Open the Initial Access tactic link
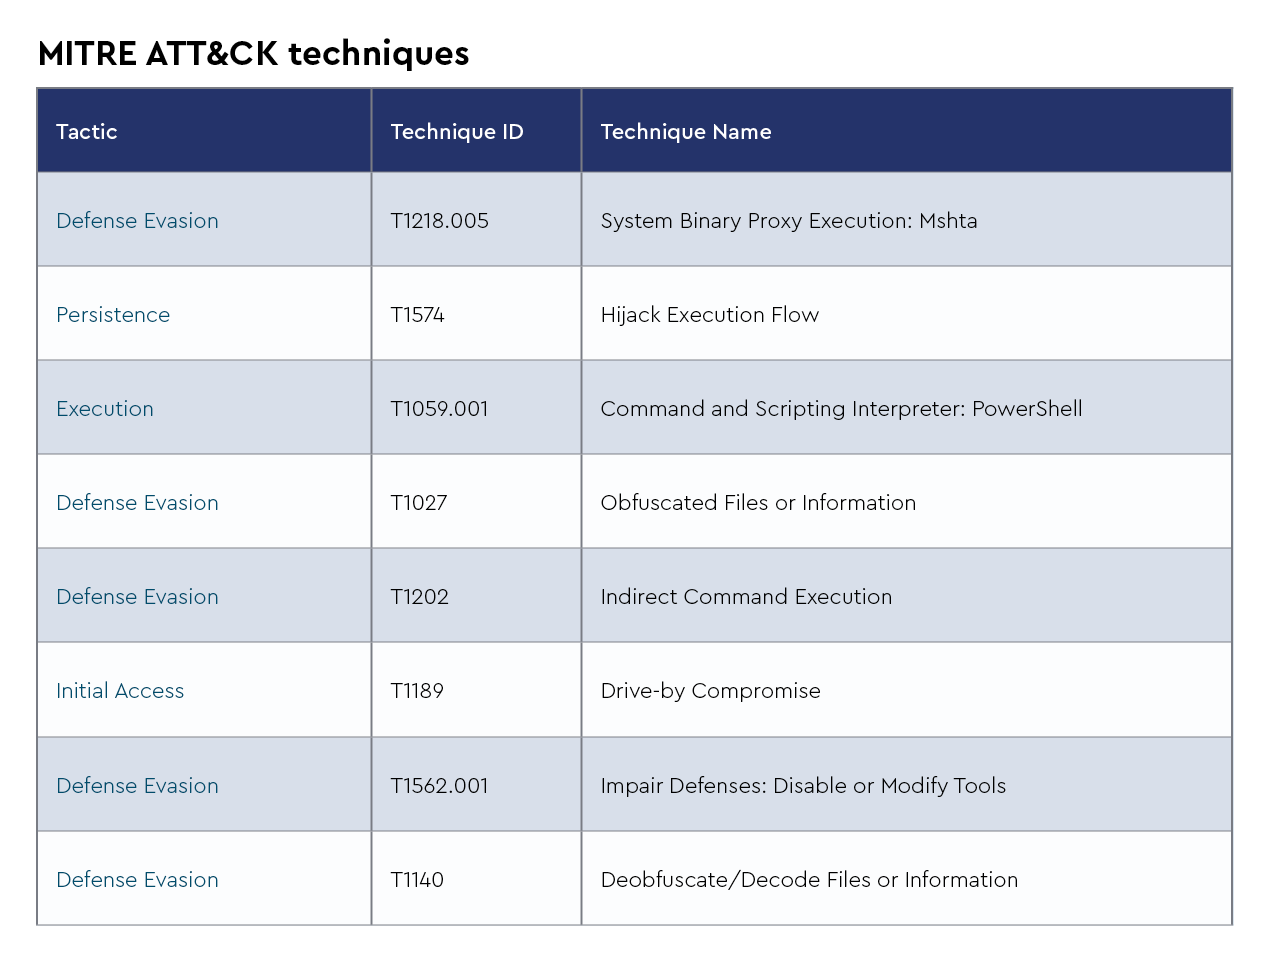 click(120, 691)
